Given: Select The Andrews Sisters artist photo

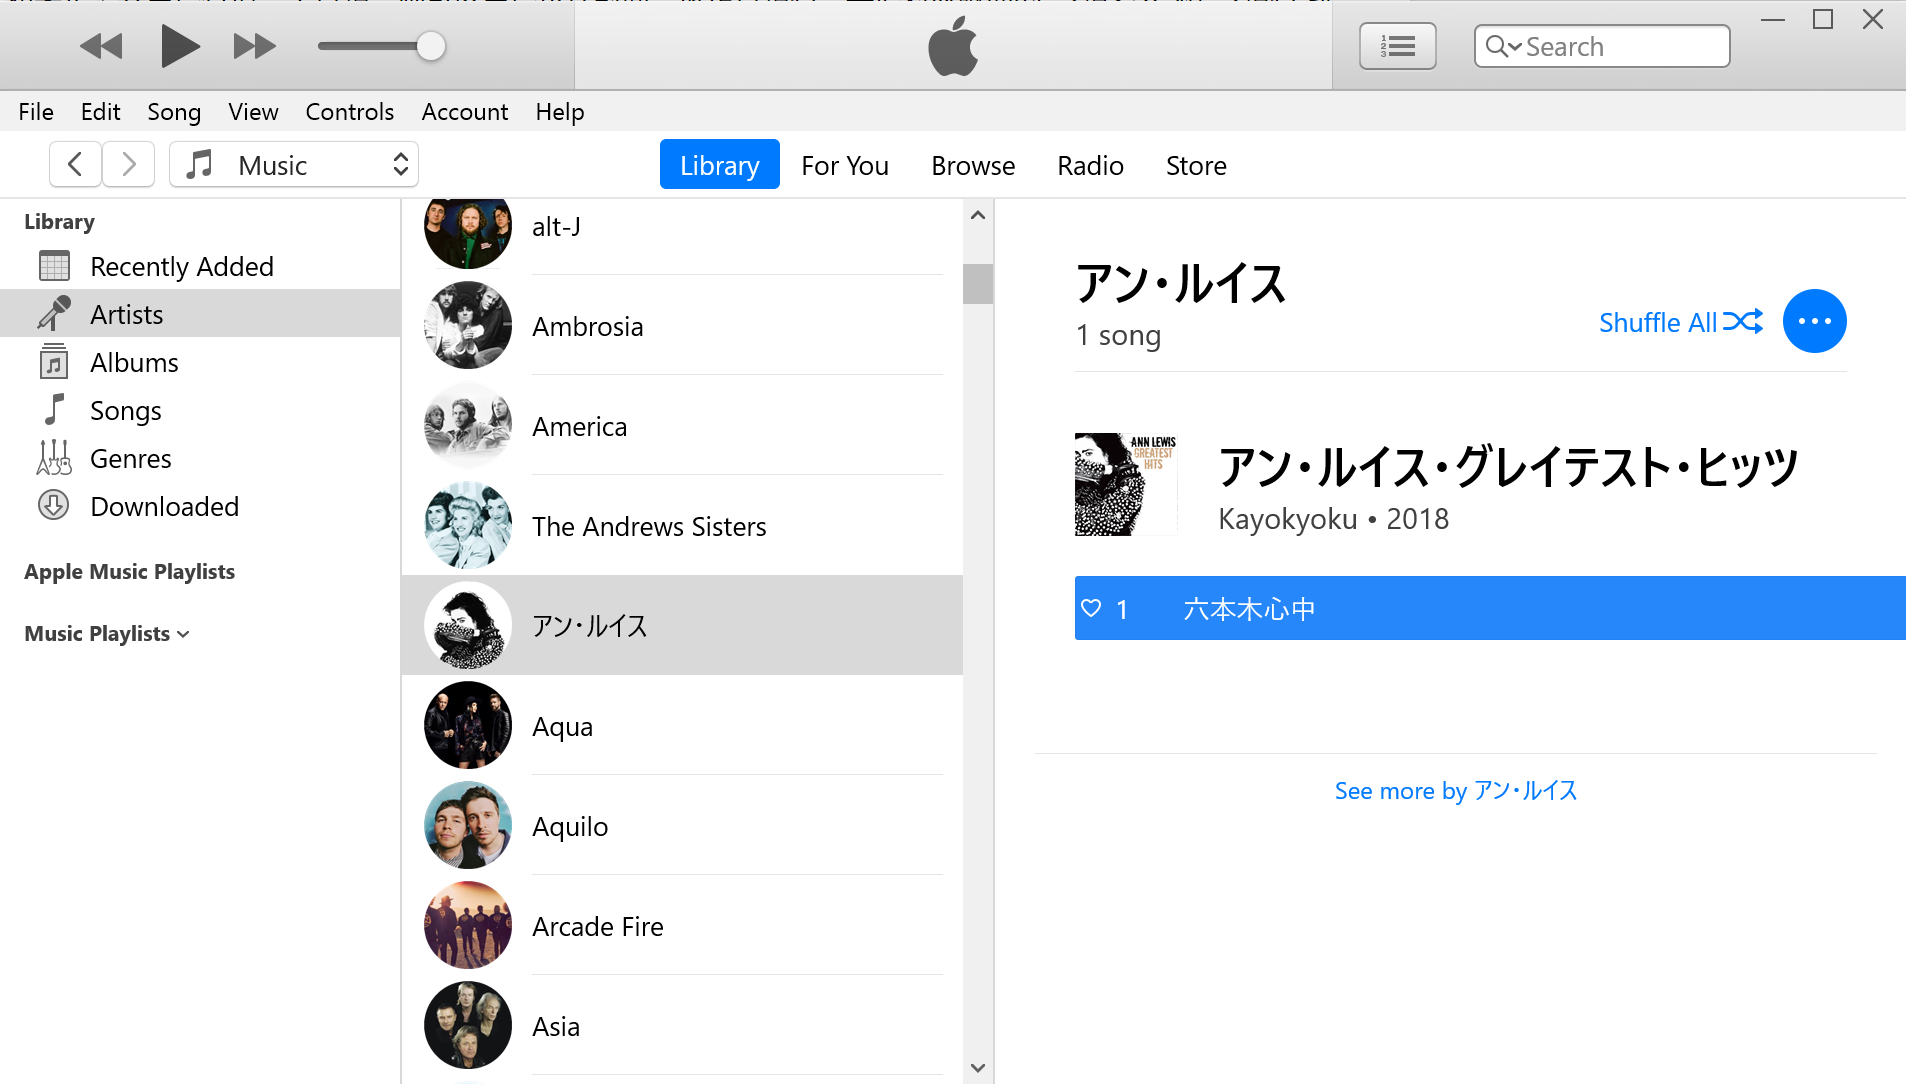Looking at the screenshot, I should pos(468,525).
